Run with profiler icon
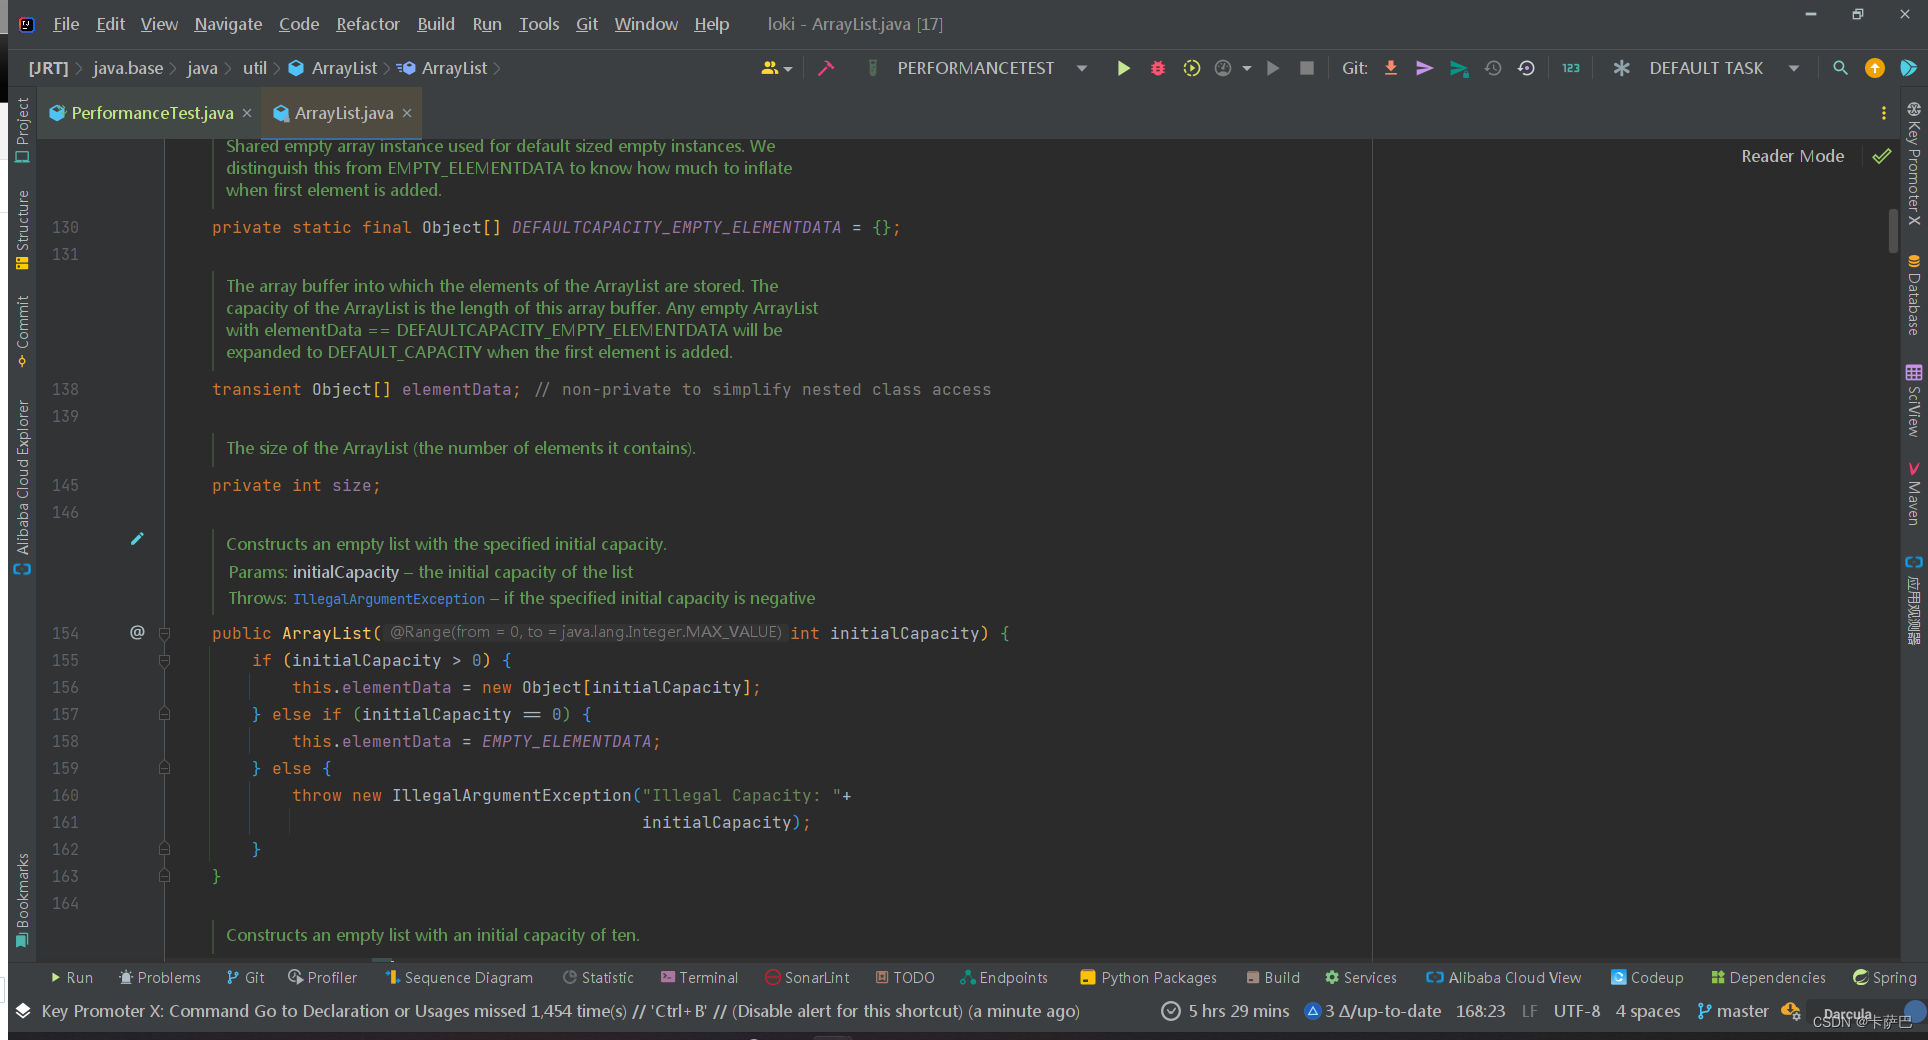The width and height of the screenshot is (1928, 1040). point(1223,68)
